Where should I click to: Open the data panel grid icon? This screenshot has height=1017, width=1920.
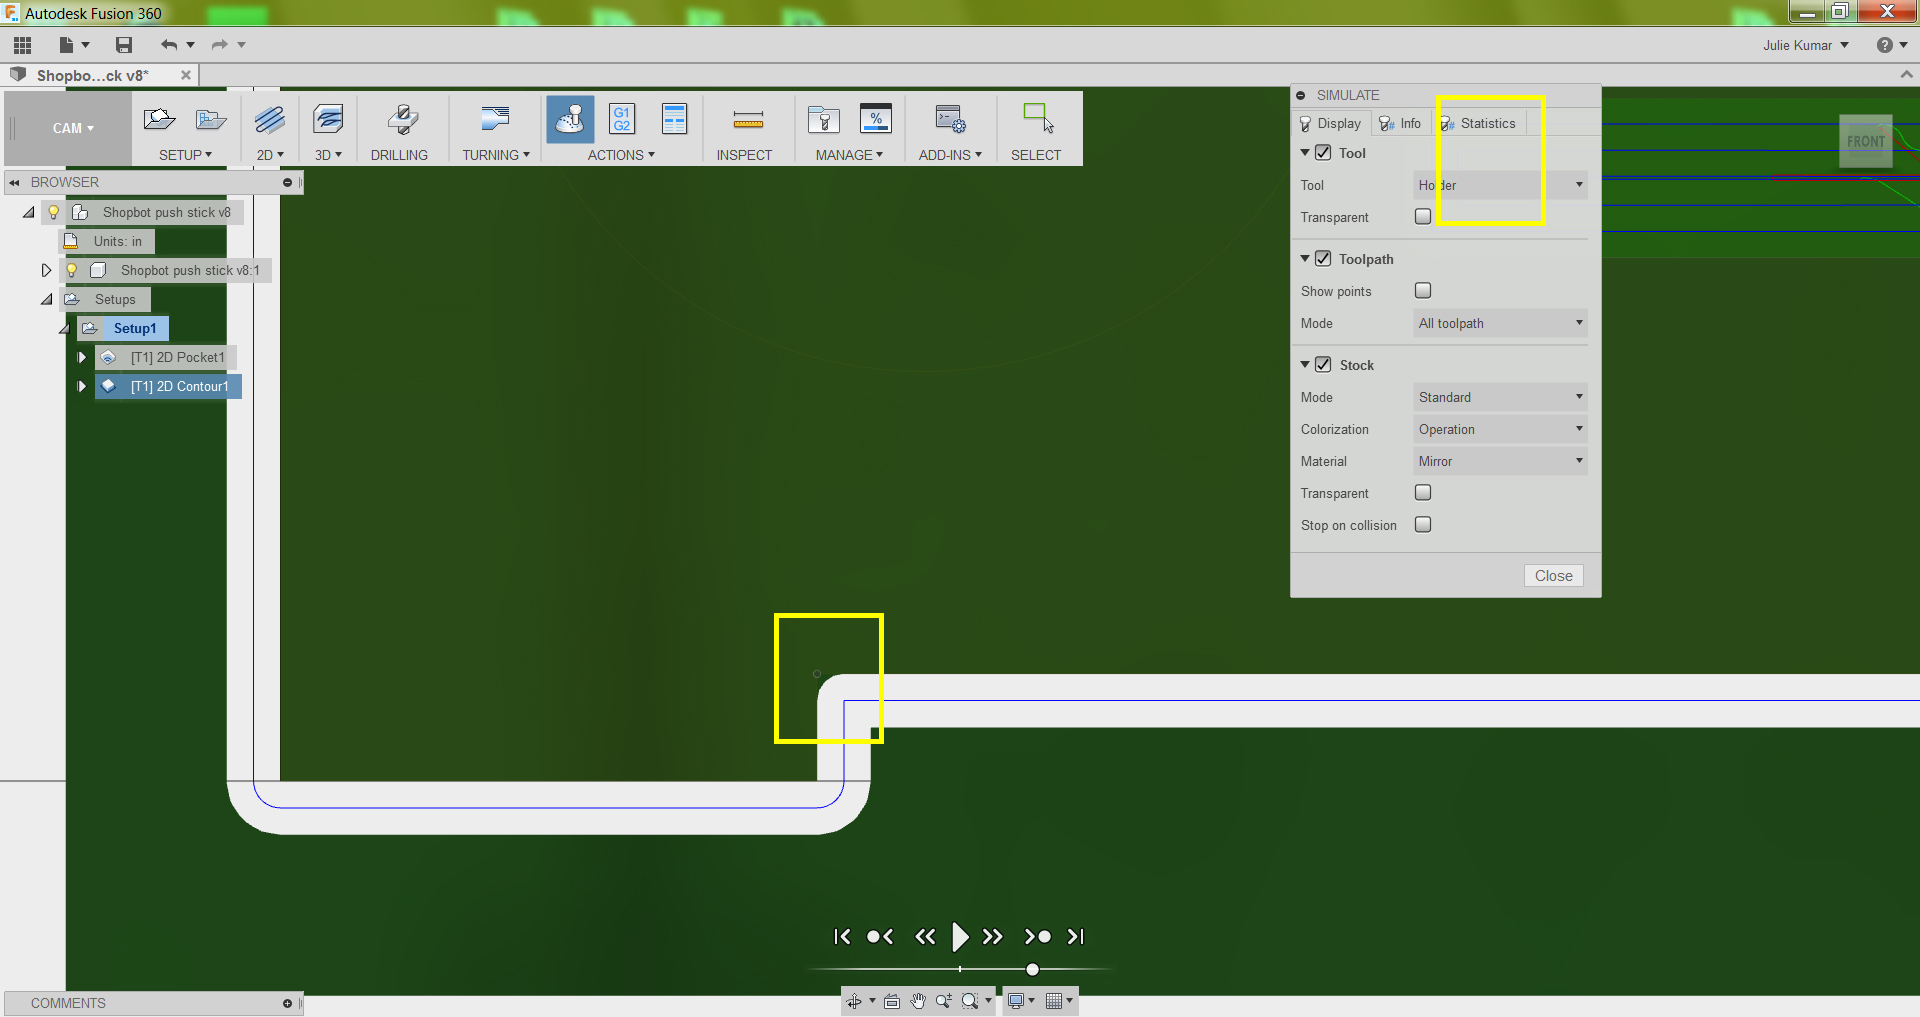point(22,45)
